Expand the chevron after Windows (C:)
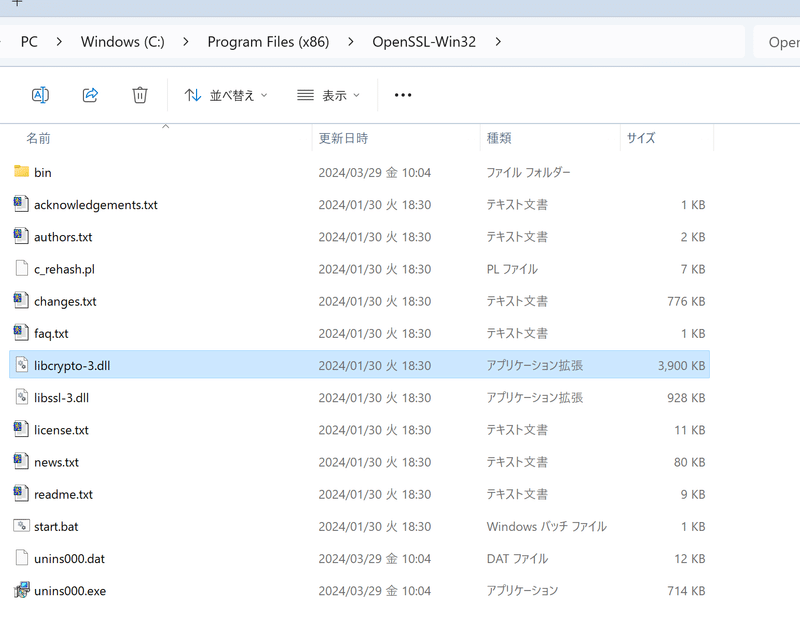The width and height of the screenshot is (800, 630). click(186, 42)
